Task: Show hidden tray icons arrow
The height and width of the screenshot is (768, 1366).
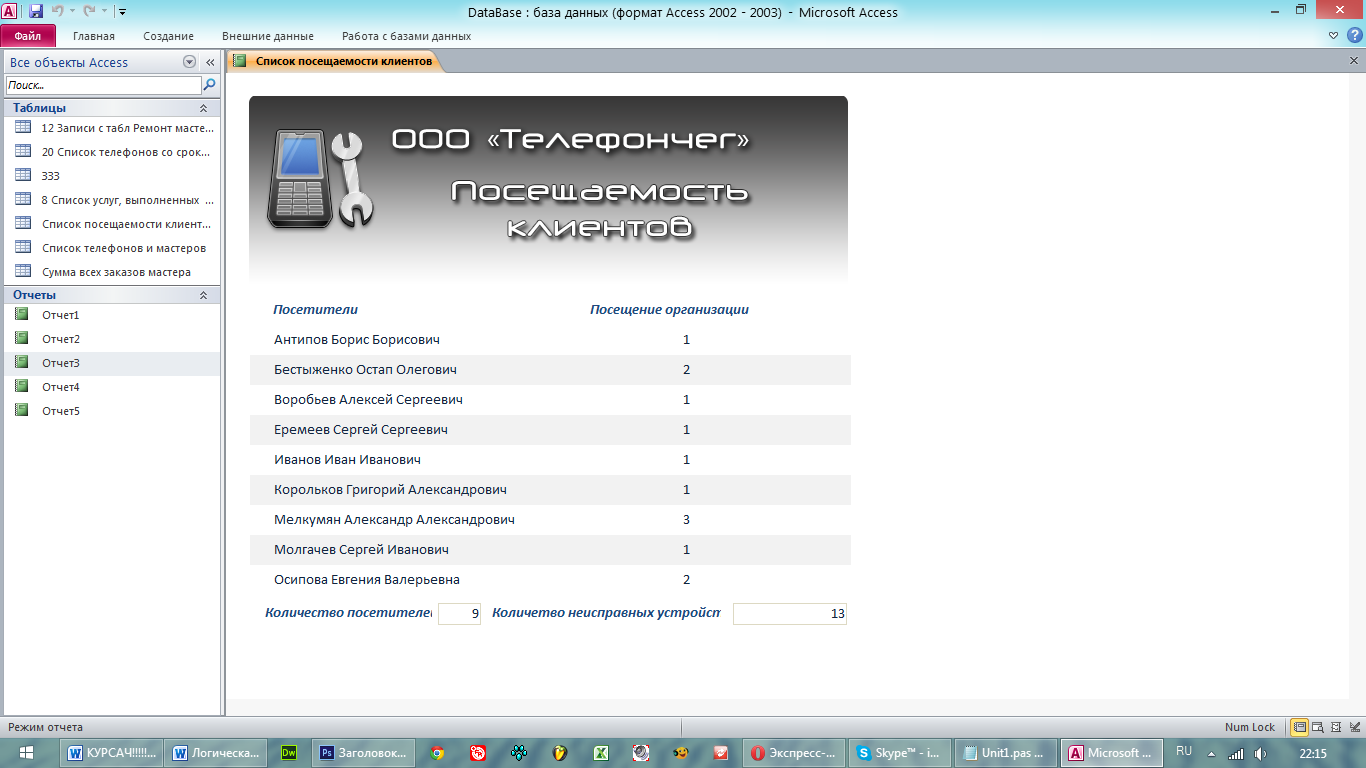Action: [x=1211, y=753]
